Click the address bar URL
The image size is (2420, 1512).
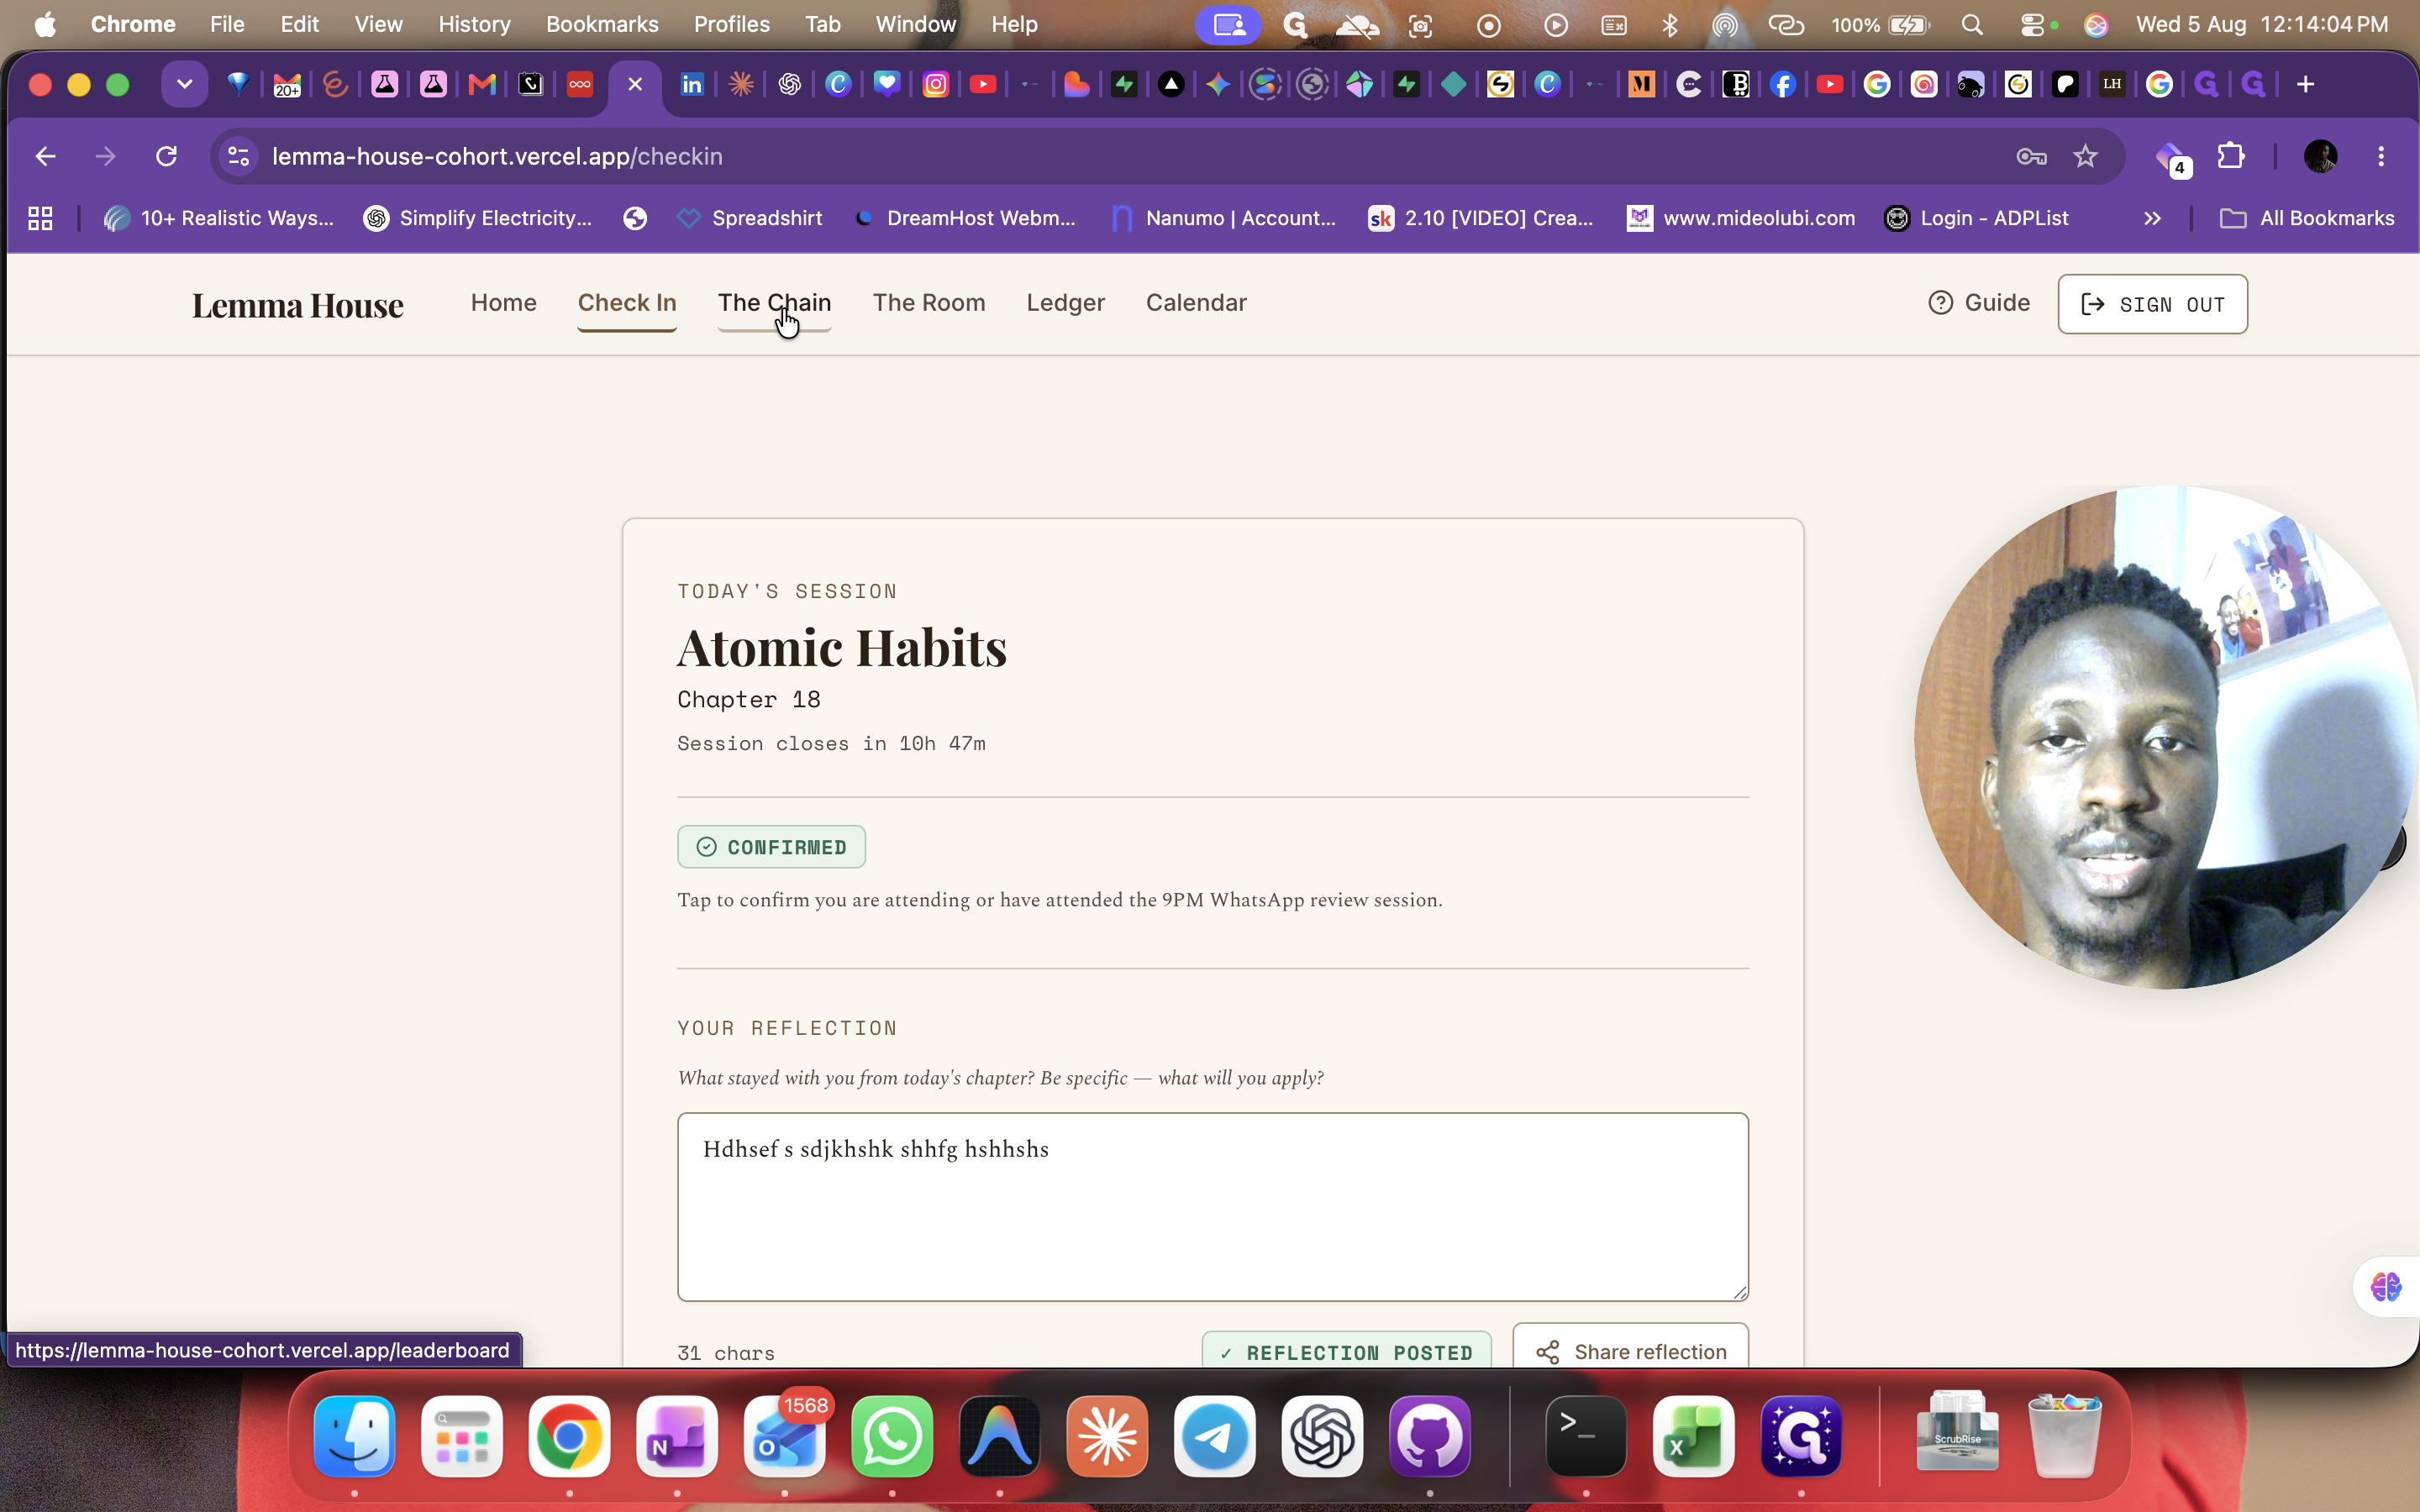[x=497, y=156]
